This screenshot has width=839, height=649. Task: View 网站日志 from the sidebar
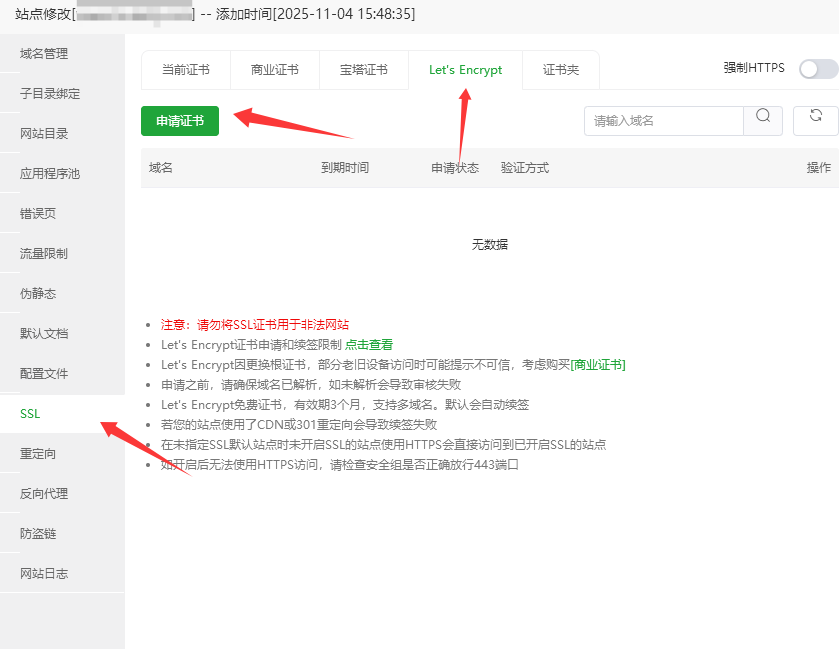44,573
